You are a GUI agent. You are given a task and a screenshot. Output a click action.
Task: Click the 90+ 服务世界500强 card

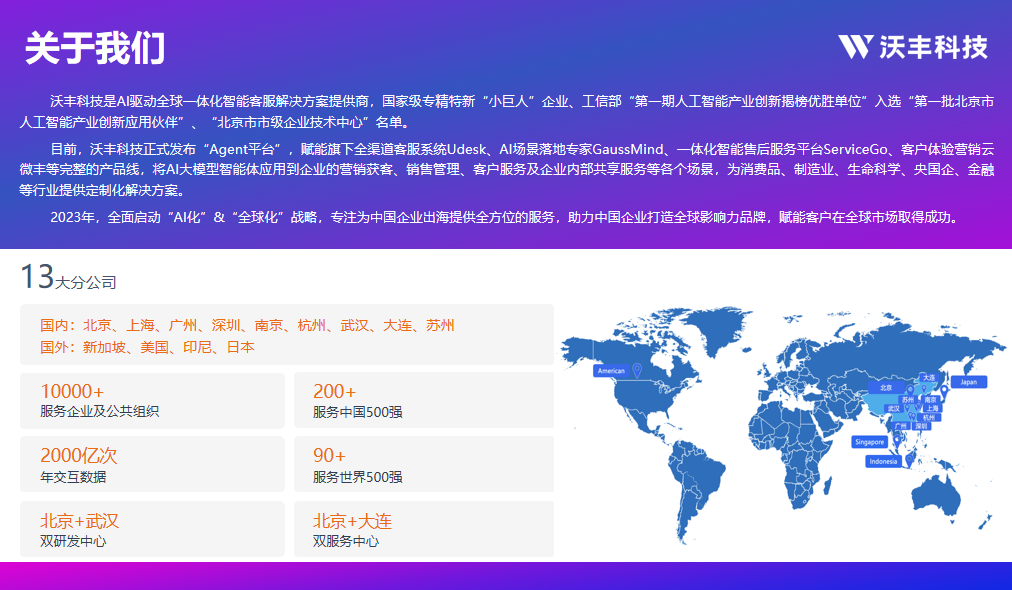423,464
